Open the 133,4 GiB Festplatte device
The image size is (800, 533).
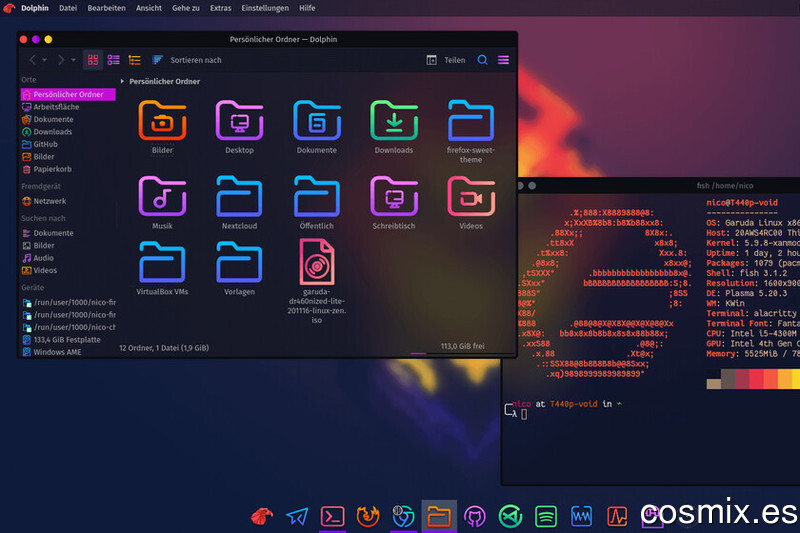(x=68, y=340)
